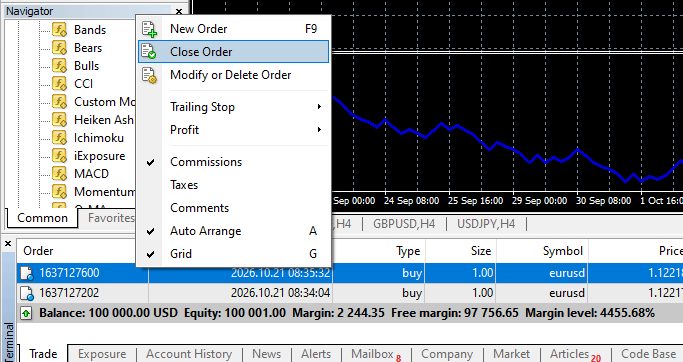Viewport: 683px width, 362px height.
Task: Expand the Profit submenu arrow
Action: point(319,130)
